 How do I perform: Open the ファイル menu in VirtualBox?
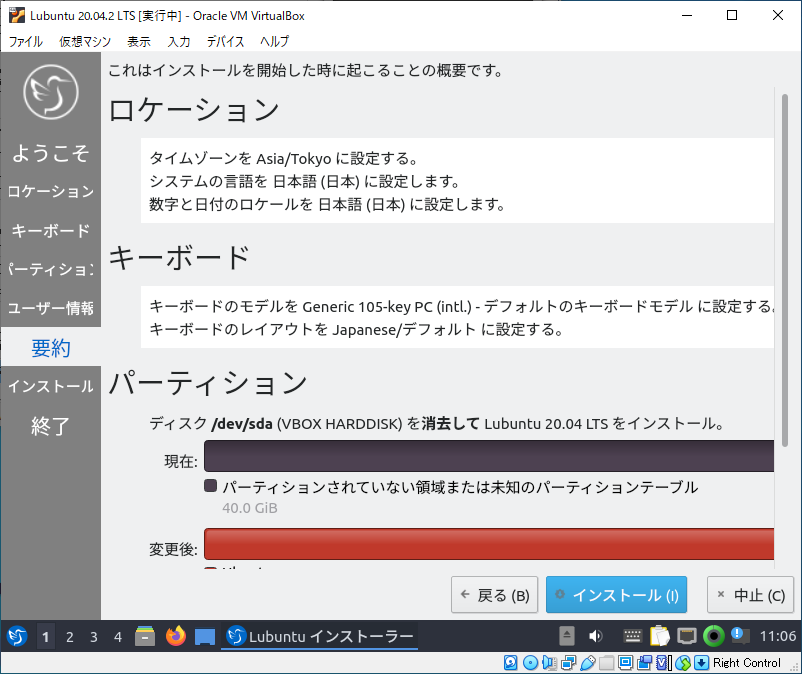(26, 41)
